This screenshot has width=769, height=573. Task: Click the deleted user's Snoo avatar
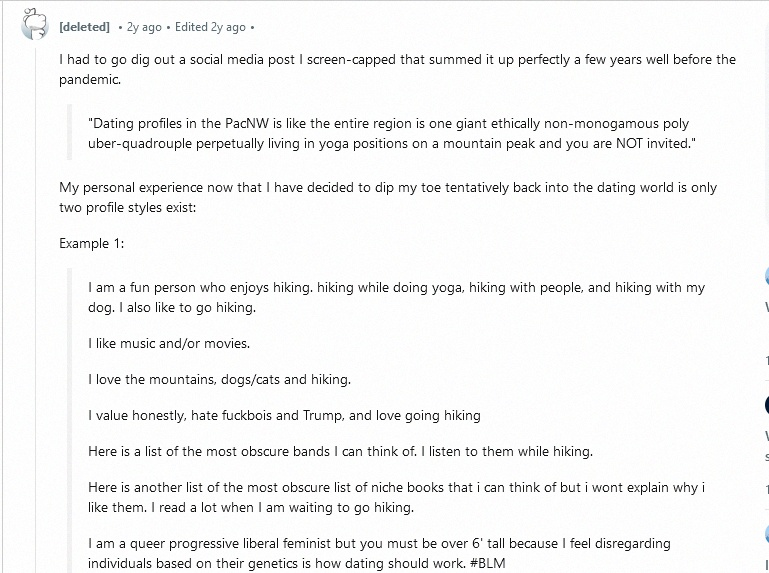(32, 24)
